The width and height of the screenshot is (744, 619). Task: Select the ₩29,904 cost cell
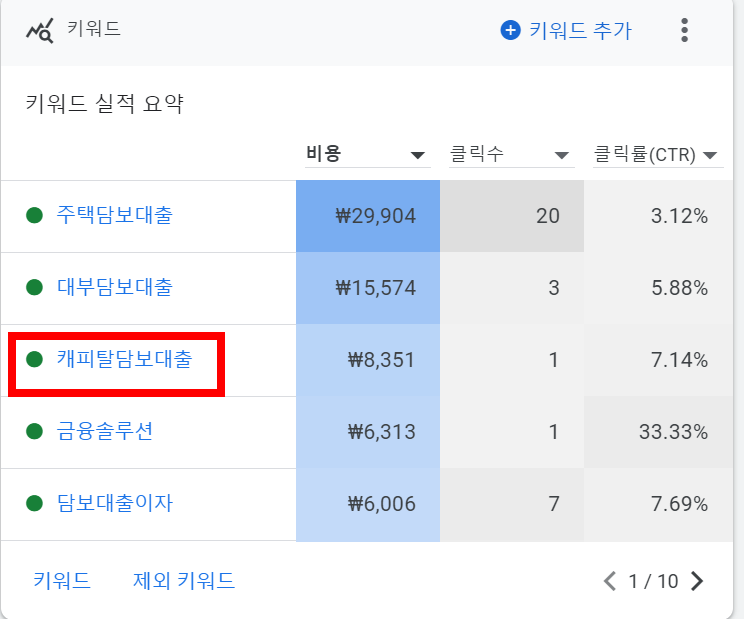click(368, 216)
